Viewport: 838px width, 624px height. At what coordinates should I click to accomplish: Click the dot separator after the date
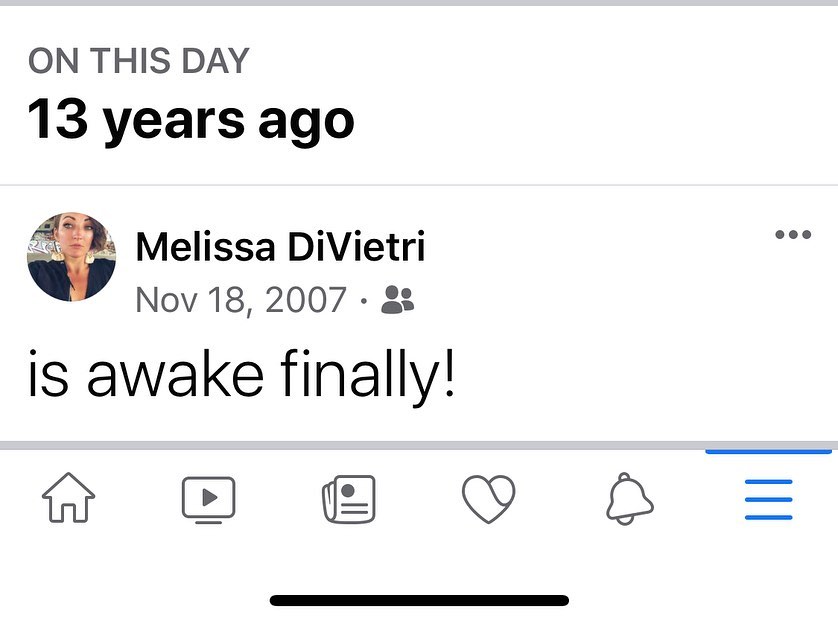tap(364, 300)
